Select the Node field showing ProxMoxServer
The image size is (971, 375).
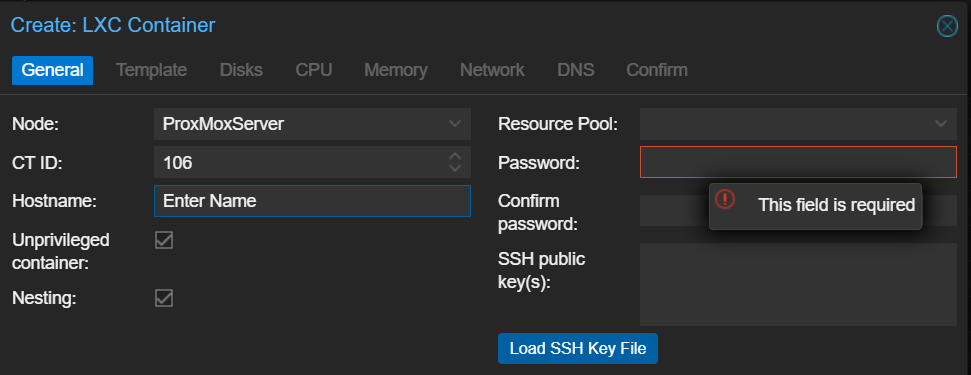tap(312, 124)
